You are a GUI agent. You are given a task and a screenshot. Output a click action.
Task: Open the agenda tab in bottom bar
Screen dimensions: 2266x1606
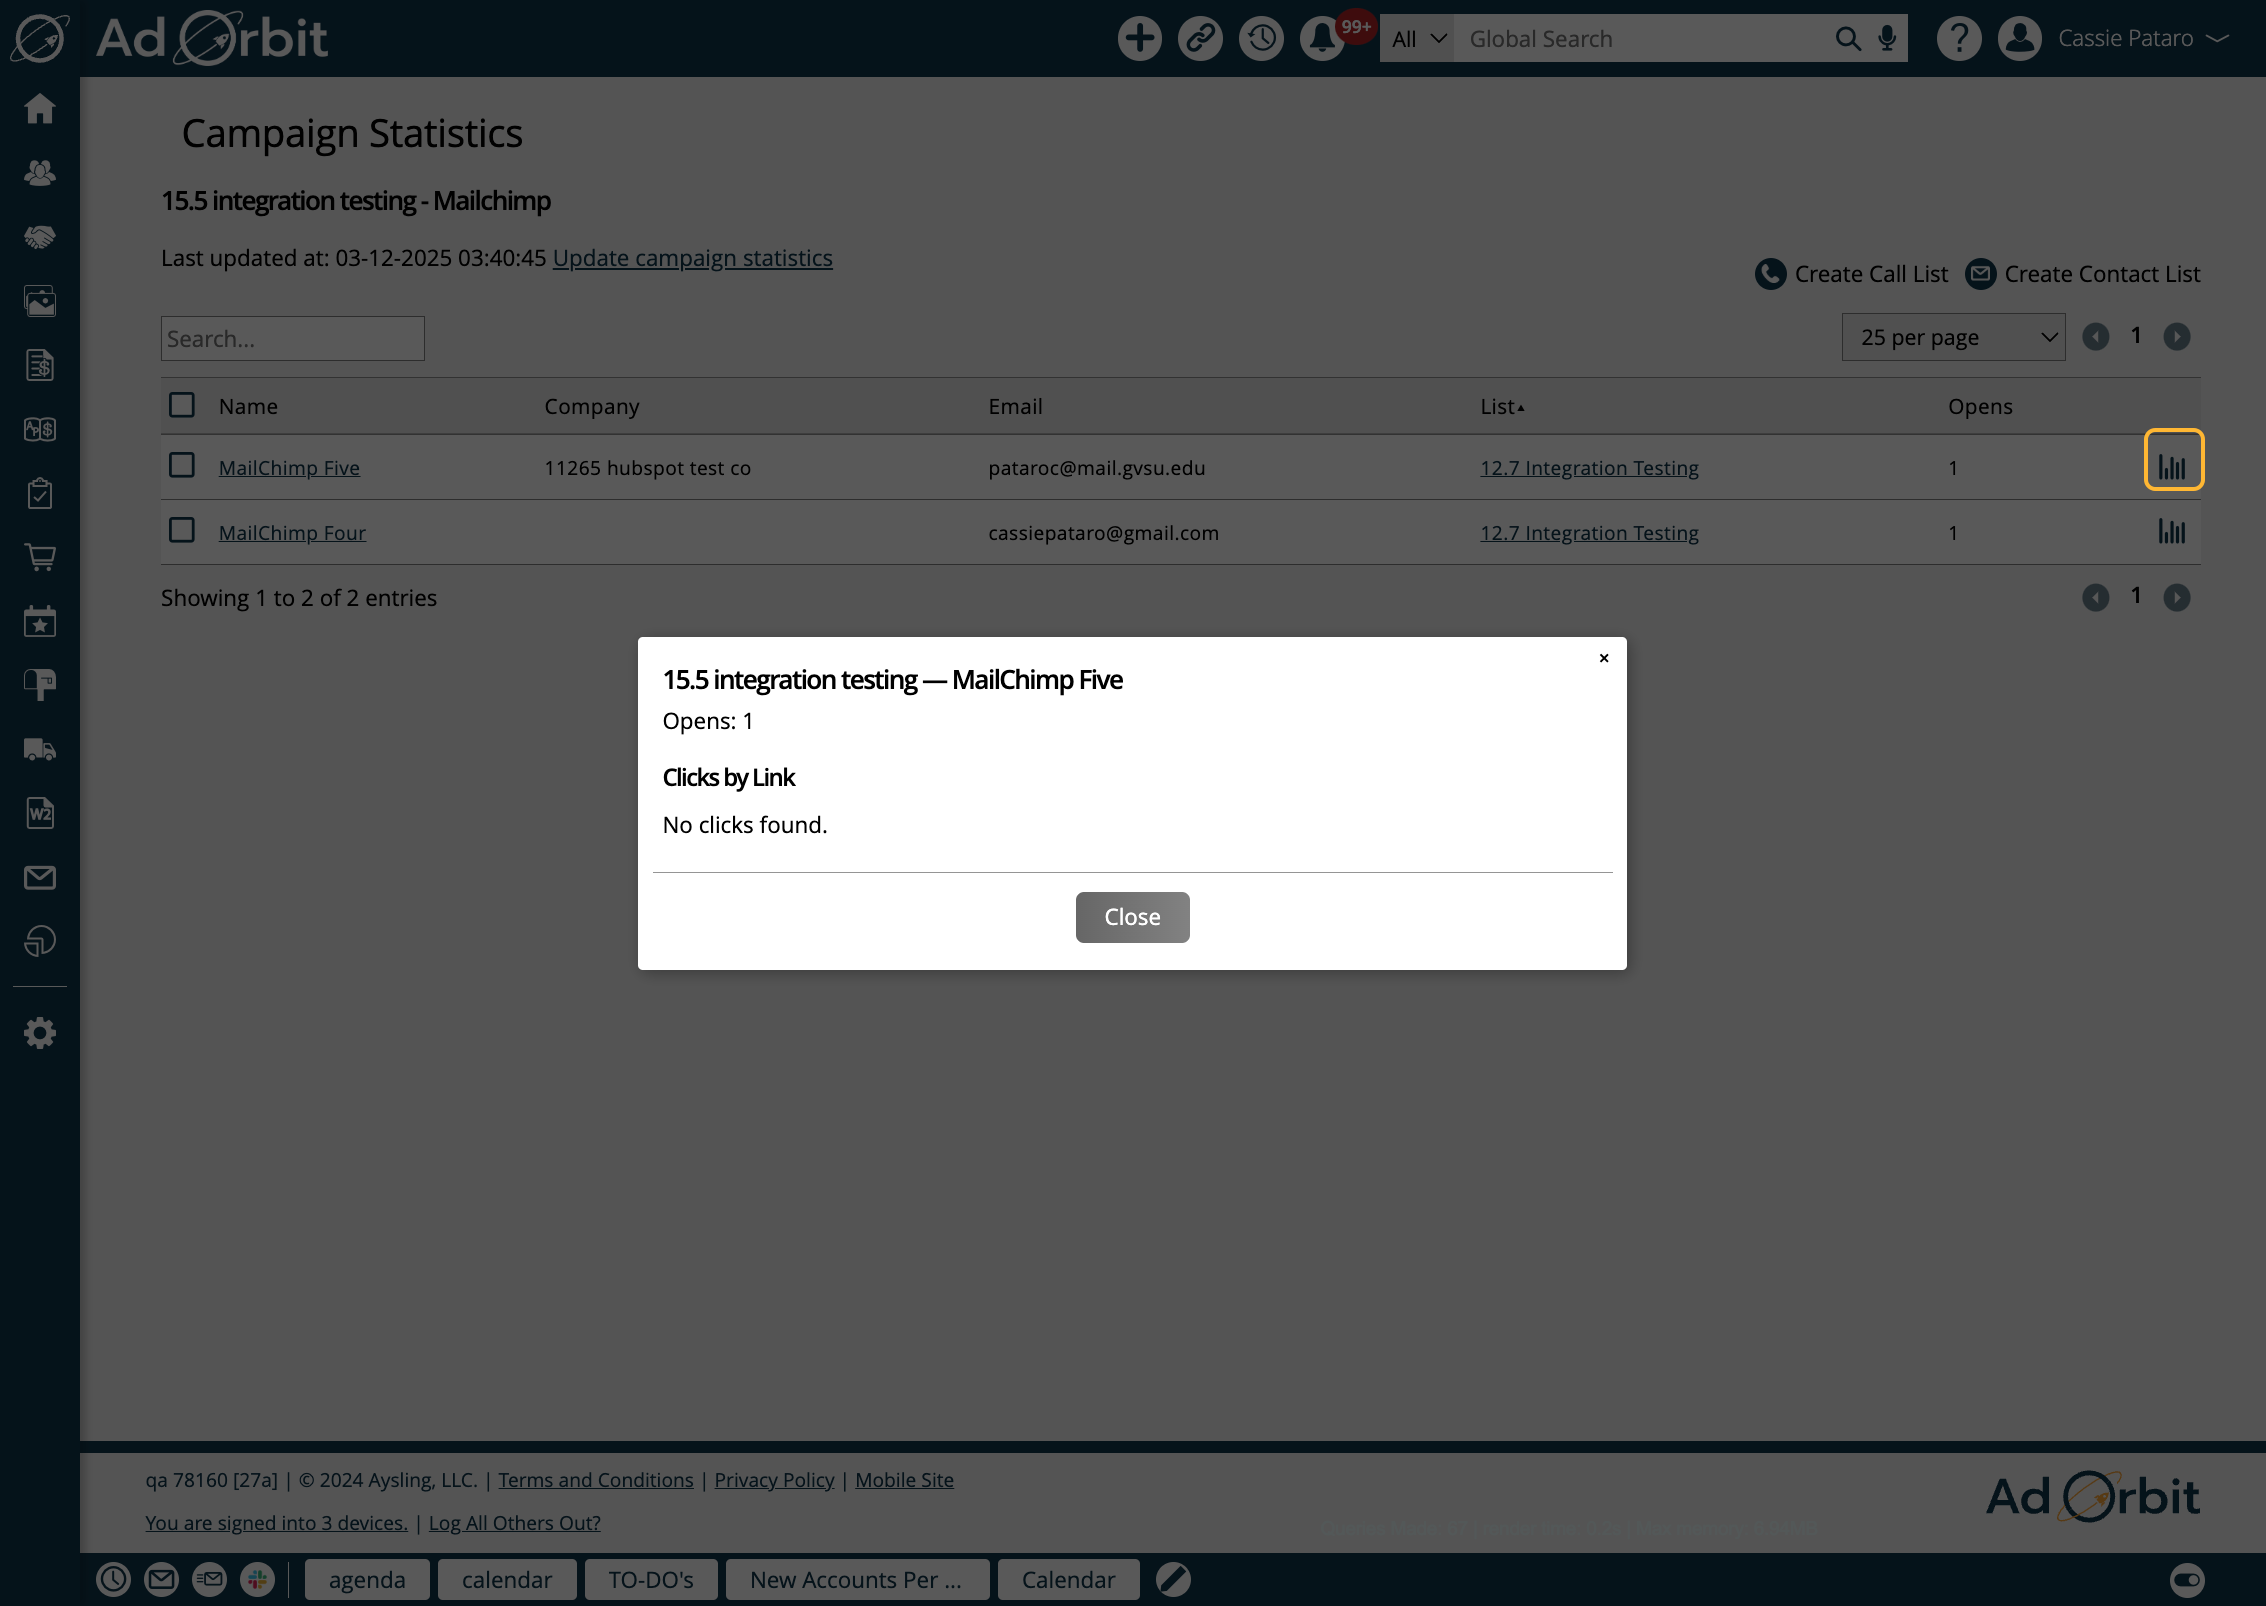click(367, 1579)
